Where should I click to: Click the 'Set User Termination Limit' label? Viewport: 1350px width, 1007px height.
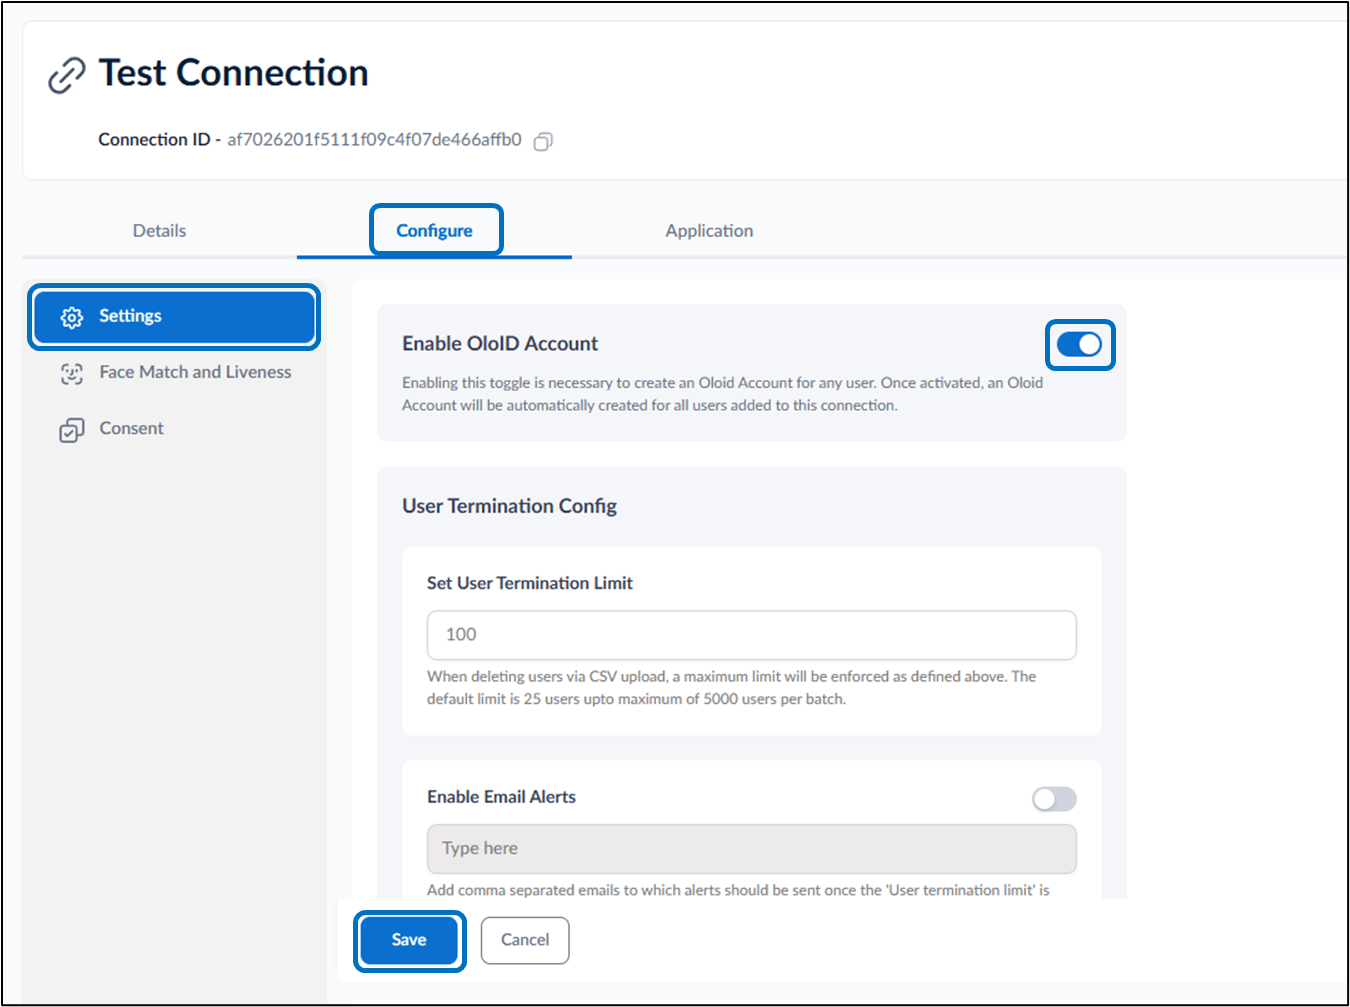pyautogui.click(x=530, y=583)
